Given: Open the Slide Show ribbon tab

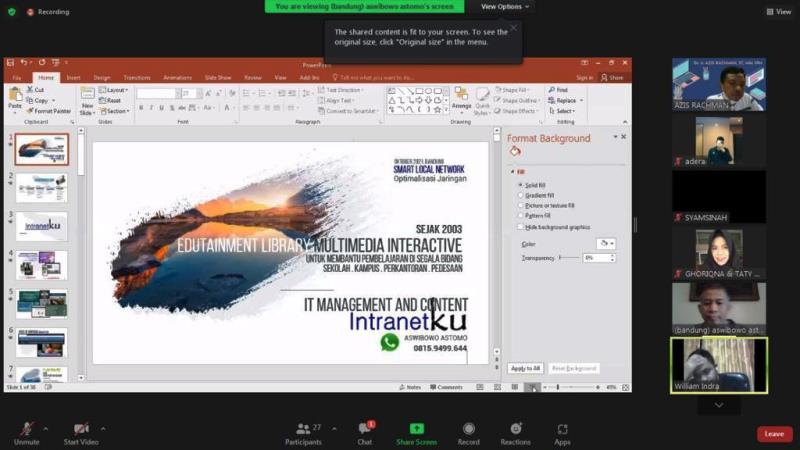Looking at the screenshot, I should point(218,77).
